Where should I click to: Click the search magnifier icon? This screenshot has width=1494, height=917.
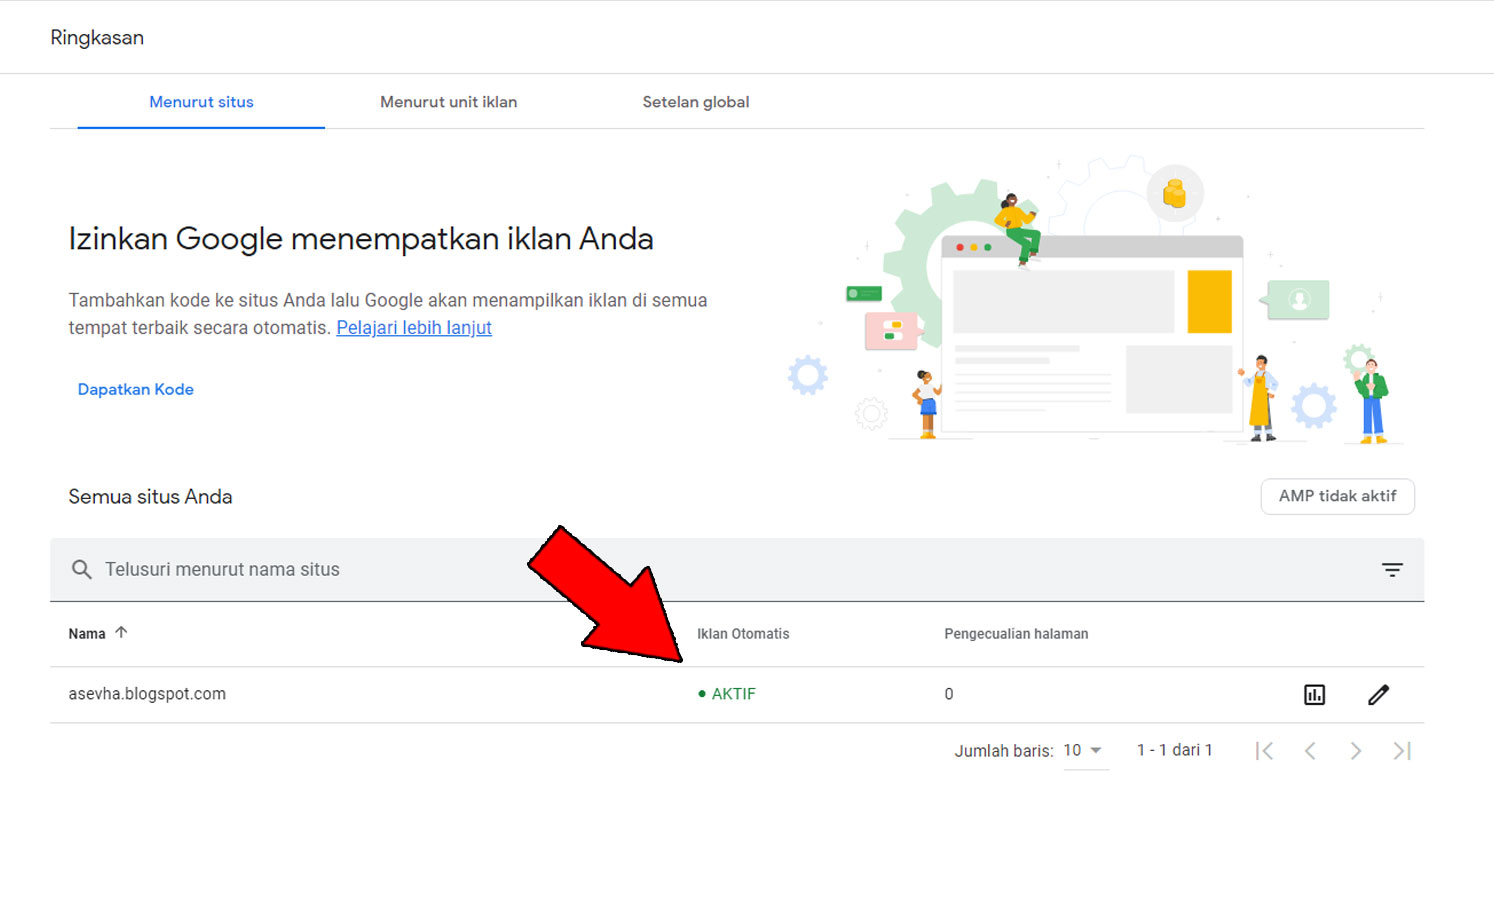pos(82,569)
